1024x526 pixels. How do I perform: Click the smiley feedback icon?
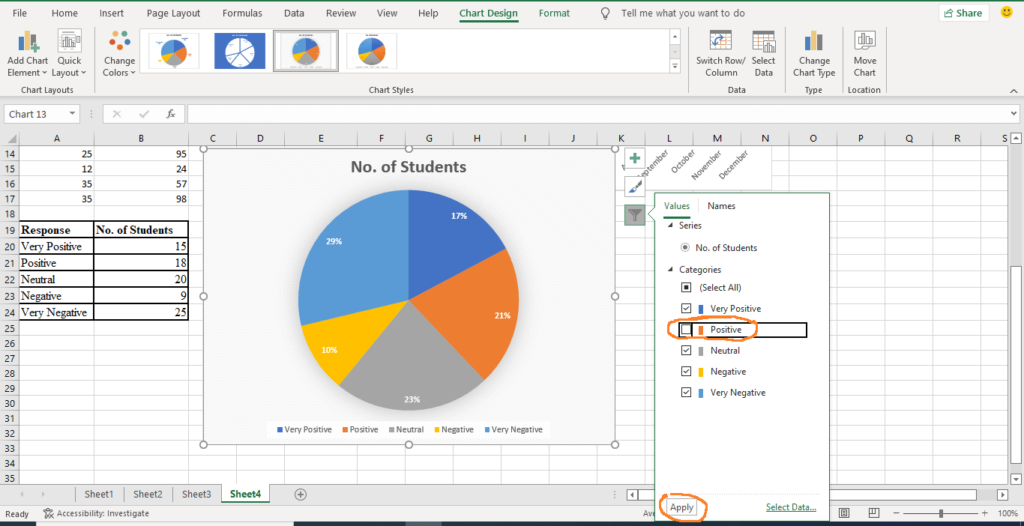[x=1006, y=12]
